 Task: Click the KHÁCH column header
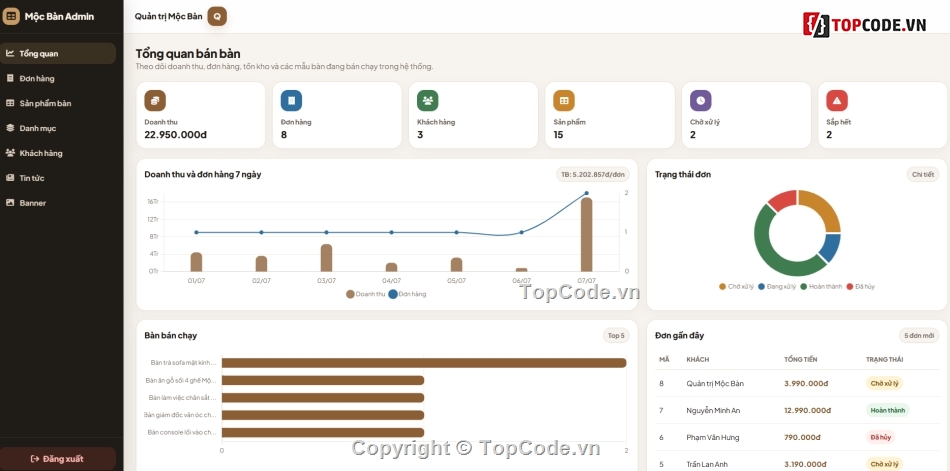pyautogui.click(x=697, y=359)
